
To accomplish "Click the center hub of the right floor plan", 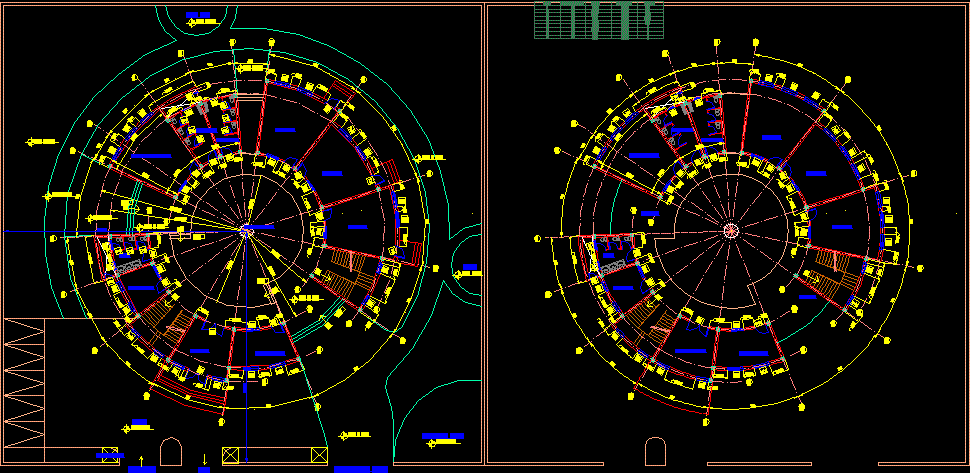I will tap(730, 231).
